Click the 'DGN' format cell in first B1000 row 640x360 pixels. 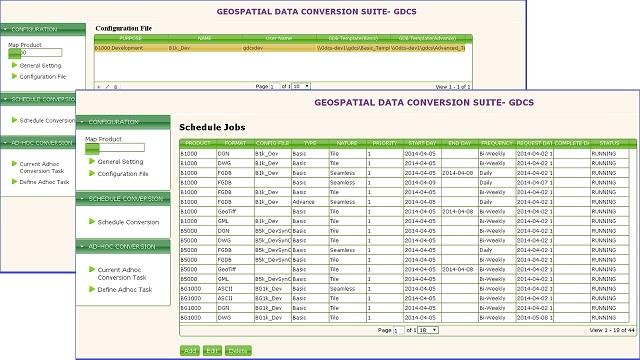coord(235,154)
